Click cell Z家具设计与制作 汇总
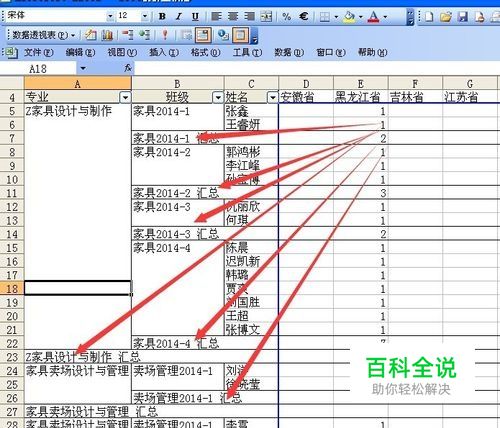This screenshot has width=500, height=428. click(83, 357)
